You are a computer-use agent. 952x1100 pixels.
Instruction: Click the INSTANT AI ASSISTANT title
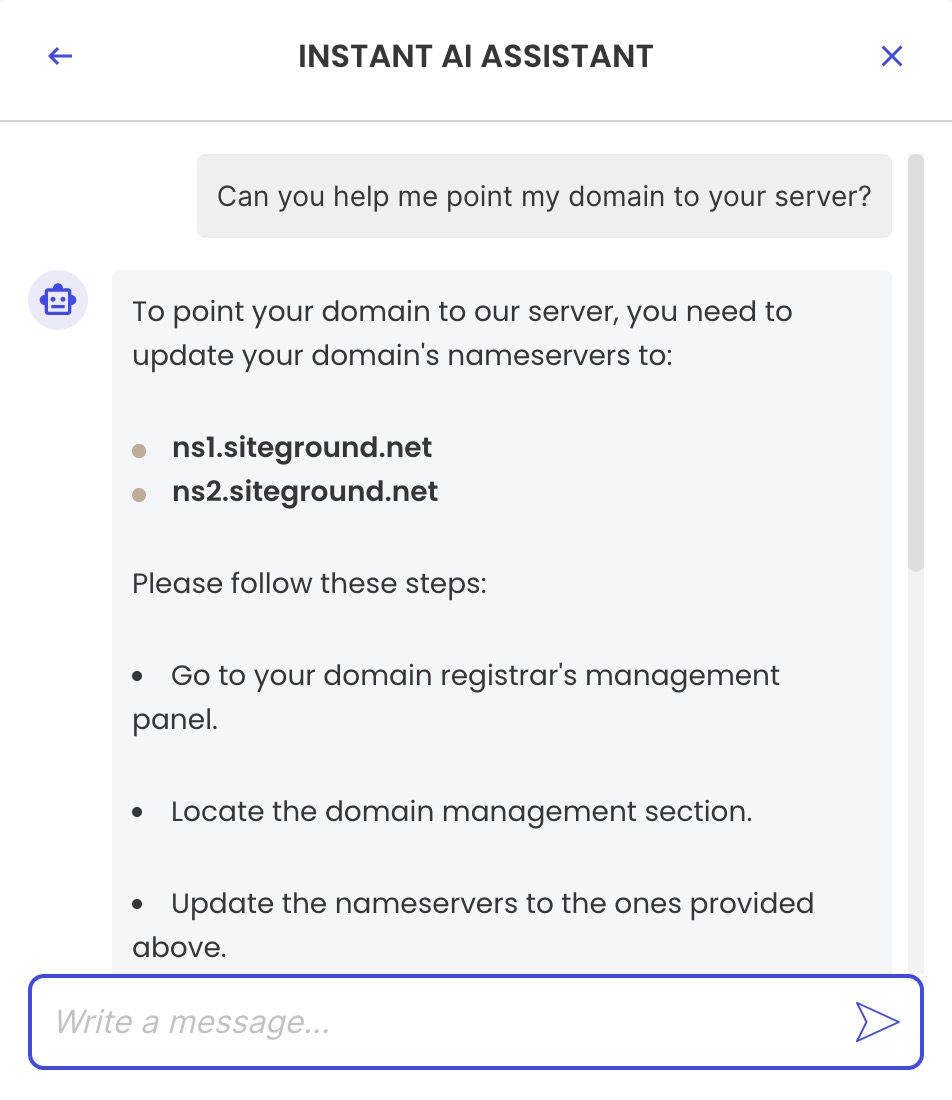point(476,56)
